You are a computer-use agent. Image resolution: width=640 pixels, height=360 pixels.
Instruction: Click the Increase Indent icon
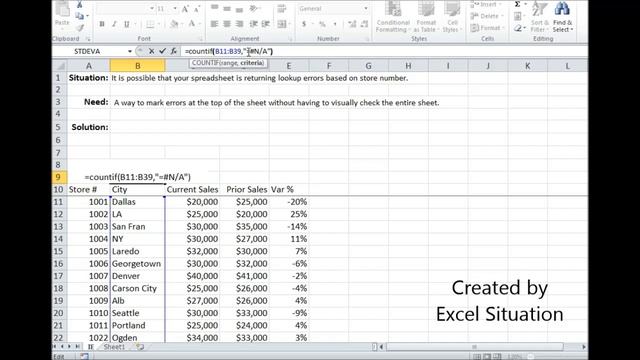click(x=266, y=24)
